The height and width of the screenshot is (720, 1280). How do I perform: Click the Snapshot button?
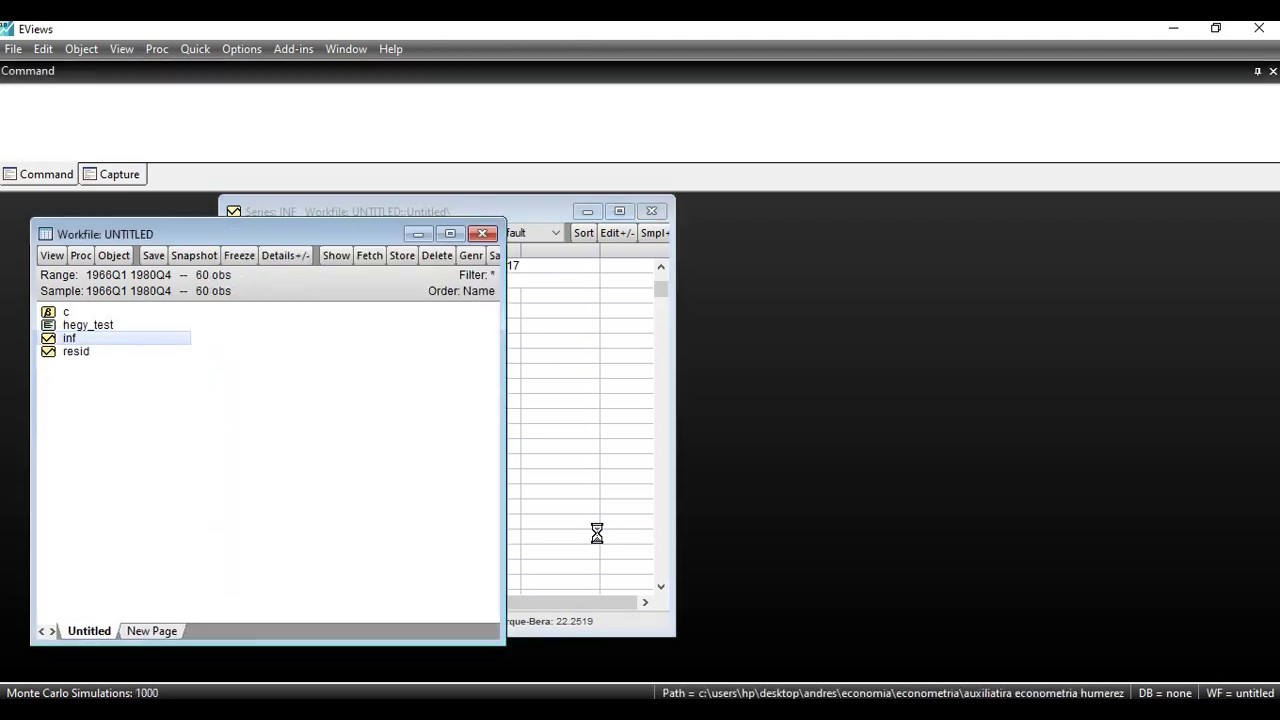point(194,255)
